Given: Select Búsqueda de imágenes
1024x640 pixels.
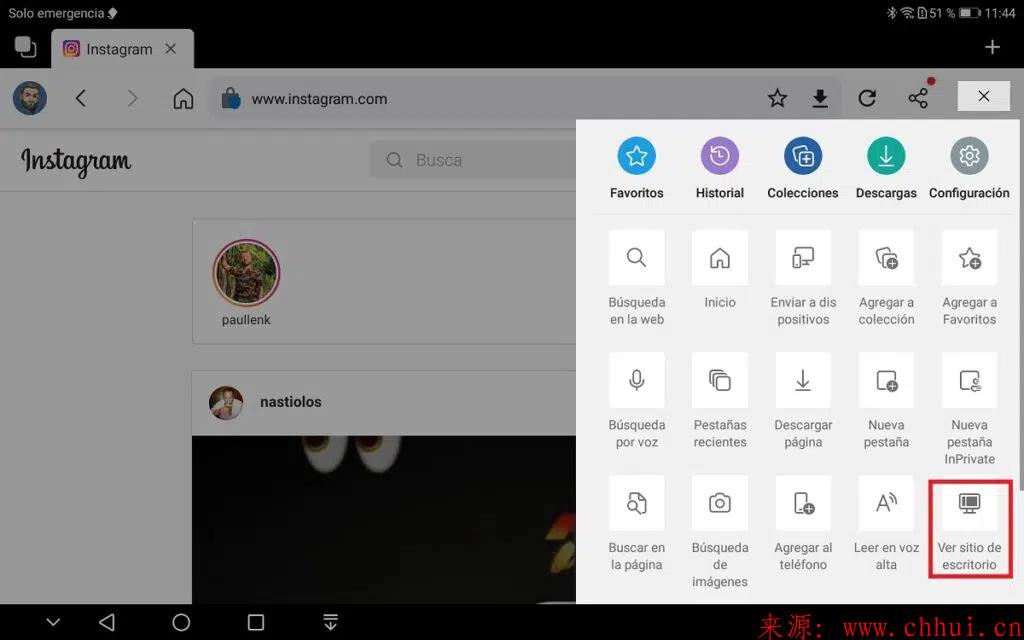Looking at the screenshot, I should pos(720,532).
